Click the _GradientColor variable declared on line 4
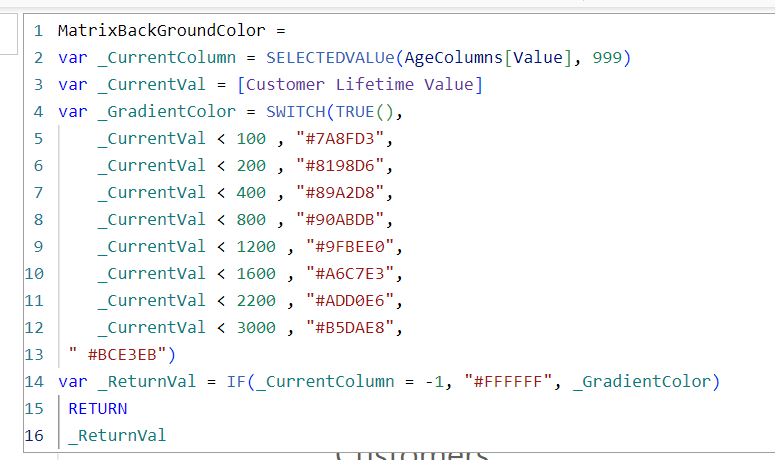The image size is (775, 460). tap(167, 112)
